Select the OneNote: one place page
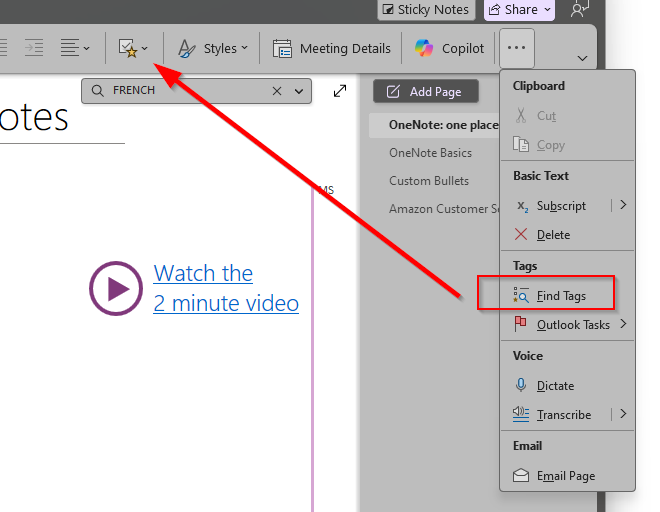 click(x=434, y=125)
